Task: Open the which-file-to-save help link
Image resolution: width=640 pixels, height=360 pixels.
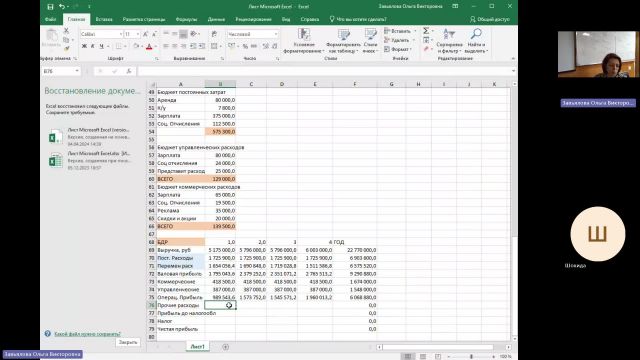Action: [x=87, y=334]
